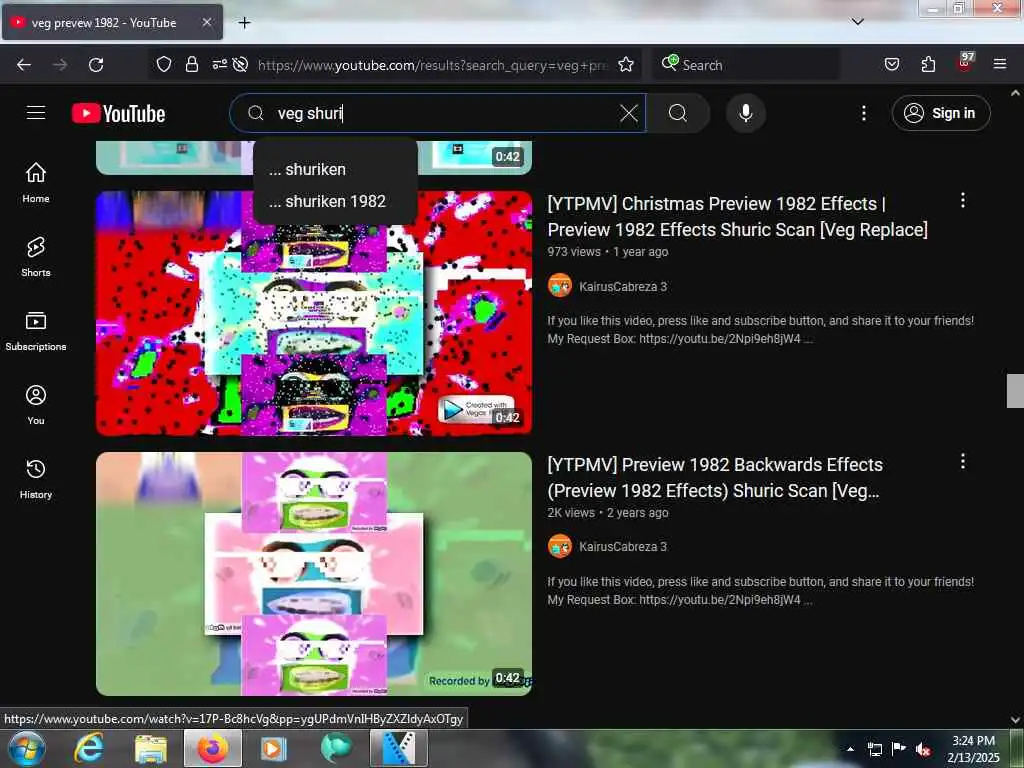Open the Christmas Preview 1982 Effects video title
This screenshot has width=1024, height=768.
pos(737,217)
